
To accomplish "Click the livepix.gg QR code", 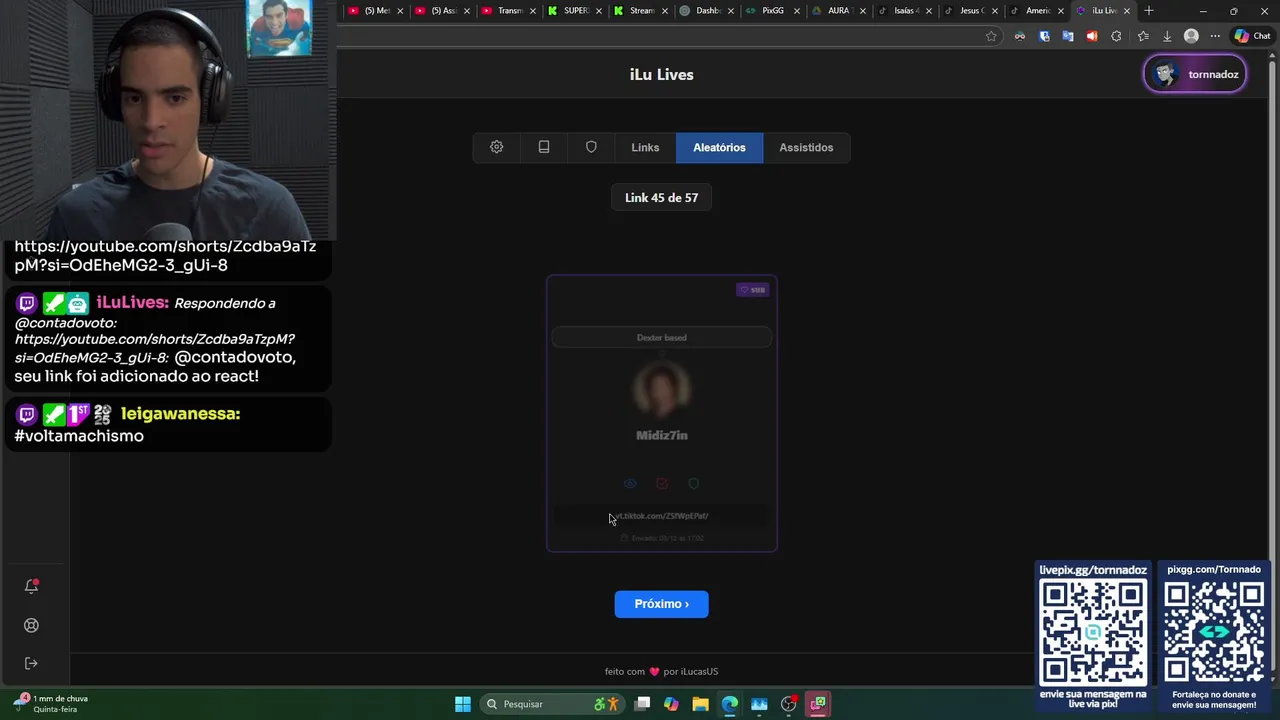I will [1093, 633].
